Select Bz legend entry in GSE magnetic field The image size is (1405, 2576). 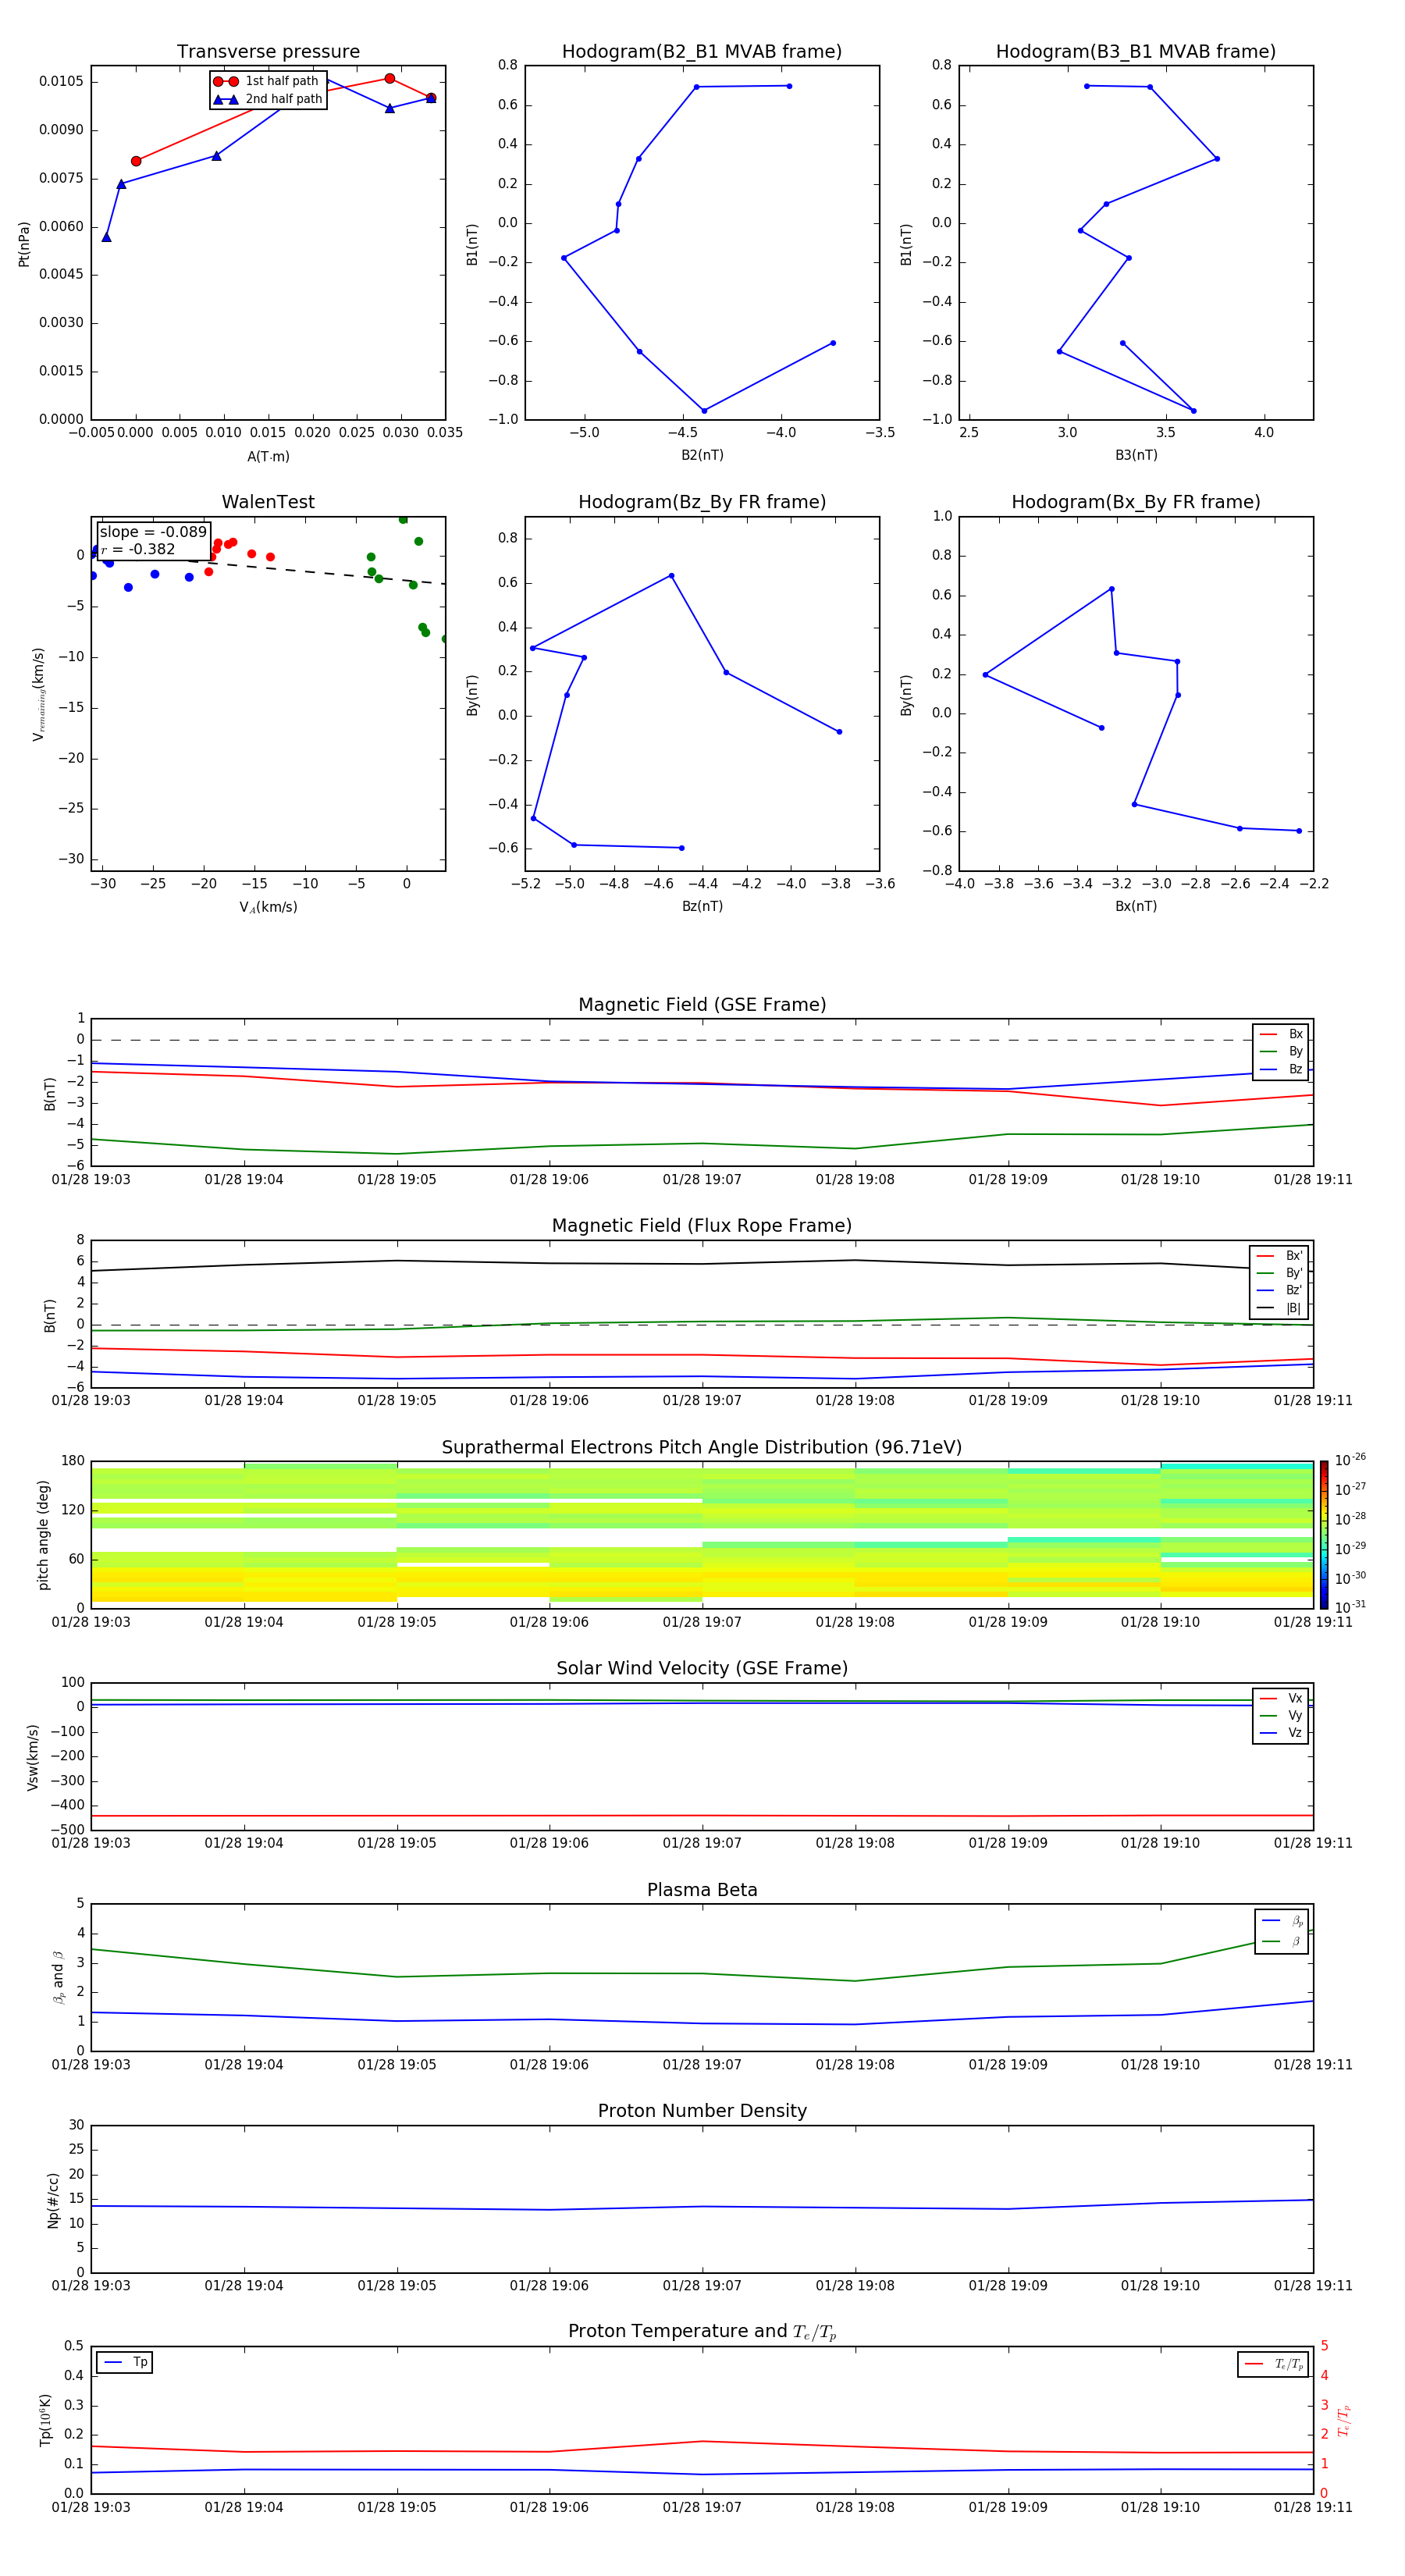tap(1281, 1069)
